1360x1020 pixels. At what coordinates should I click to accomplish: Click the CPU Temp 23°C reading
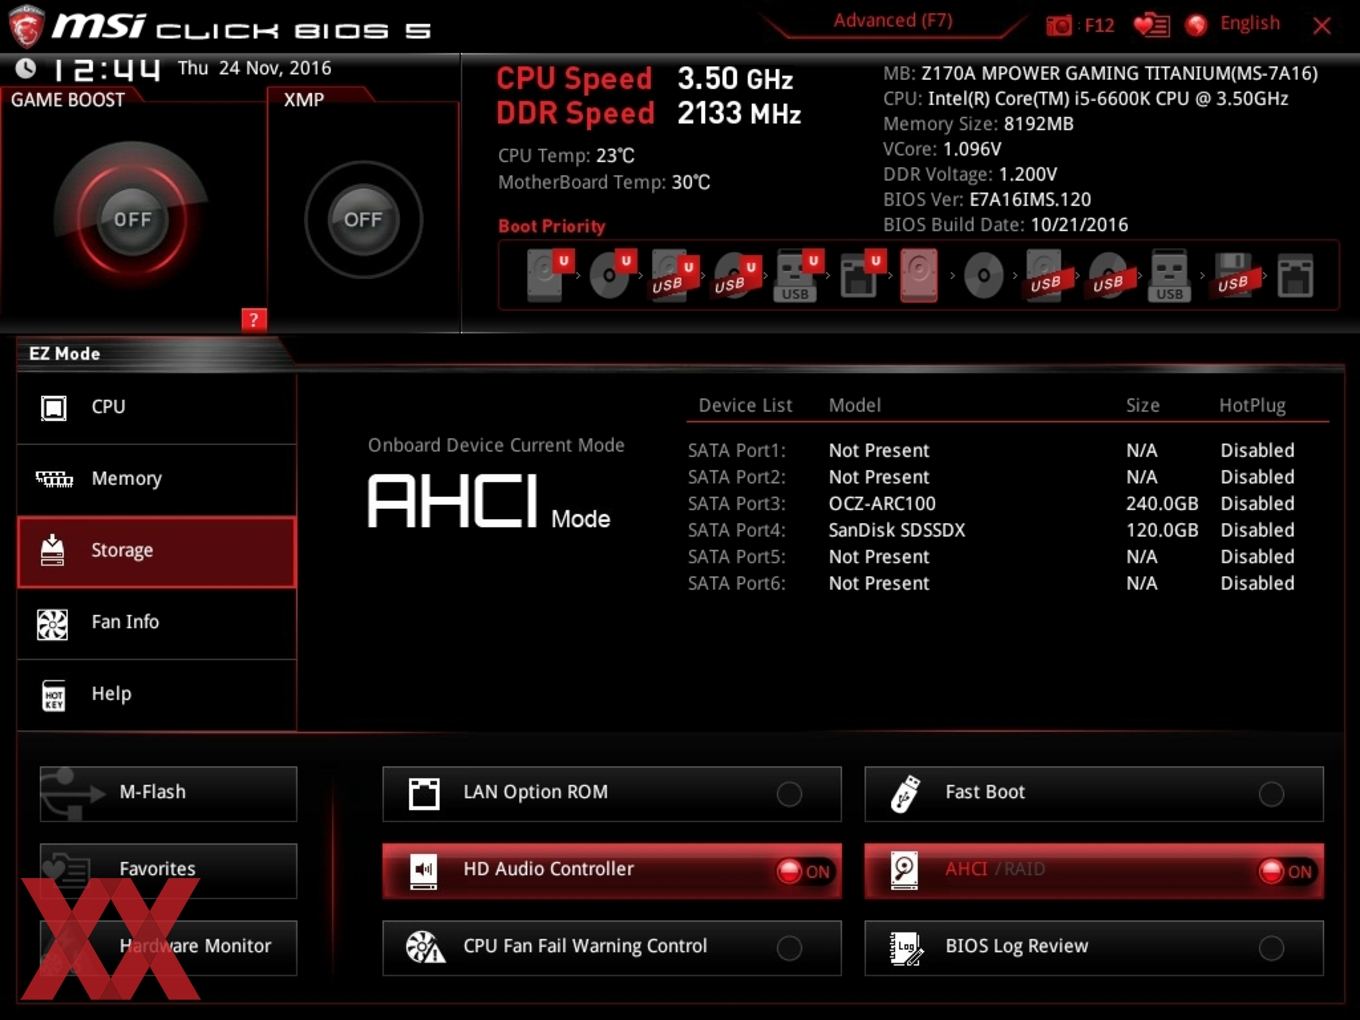pyautogui.click(x=566, y=156)
